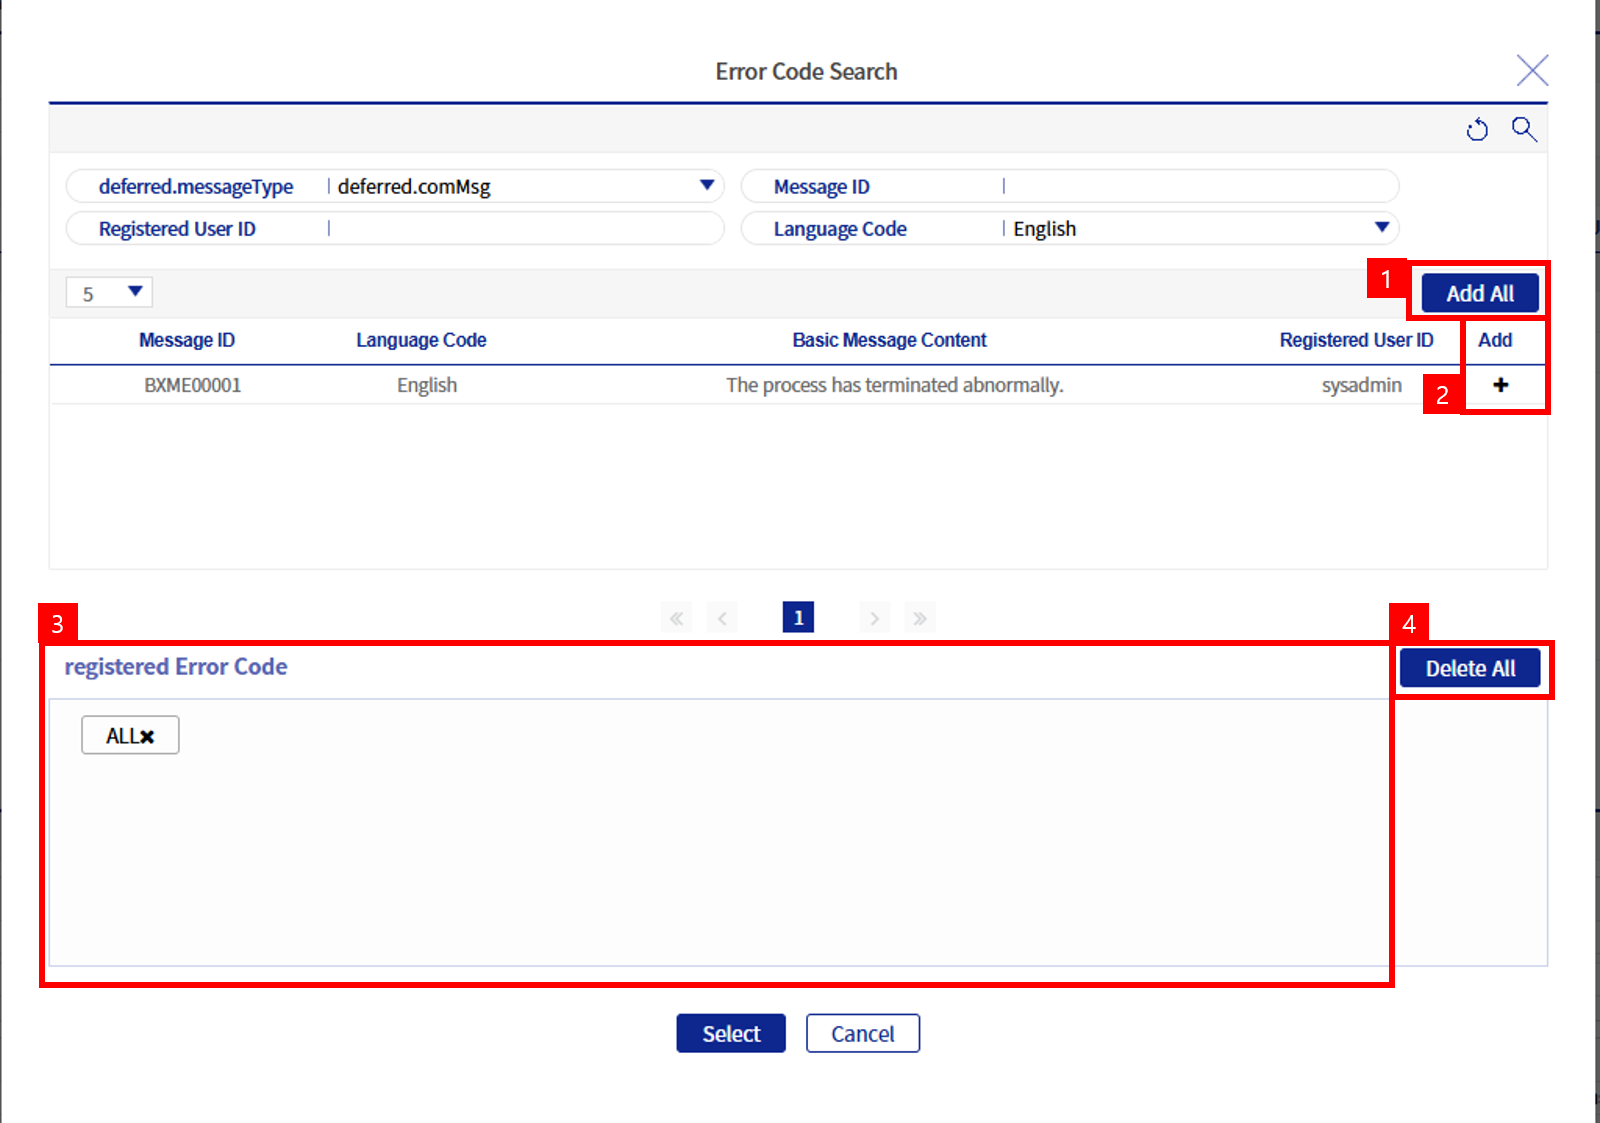Confirm with the Select button
The image size is (1600, 1123).
(730, 1033)
